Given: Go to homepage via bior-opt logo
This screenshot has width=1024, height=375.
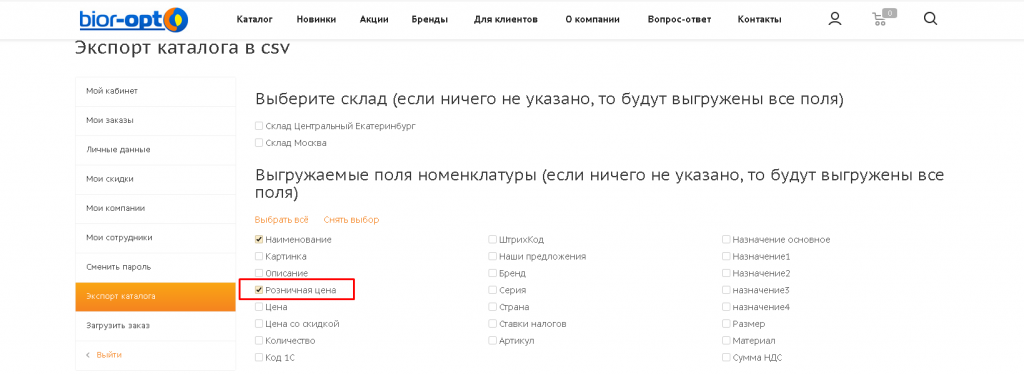Looking at the screenshot, I should (x=134, y=20).
